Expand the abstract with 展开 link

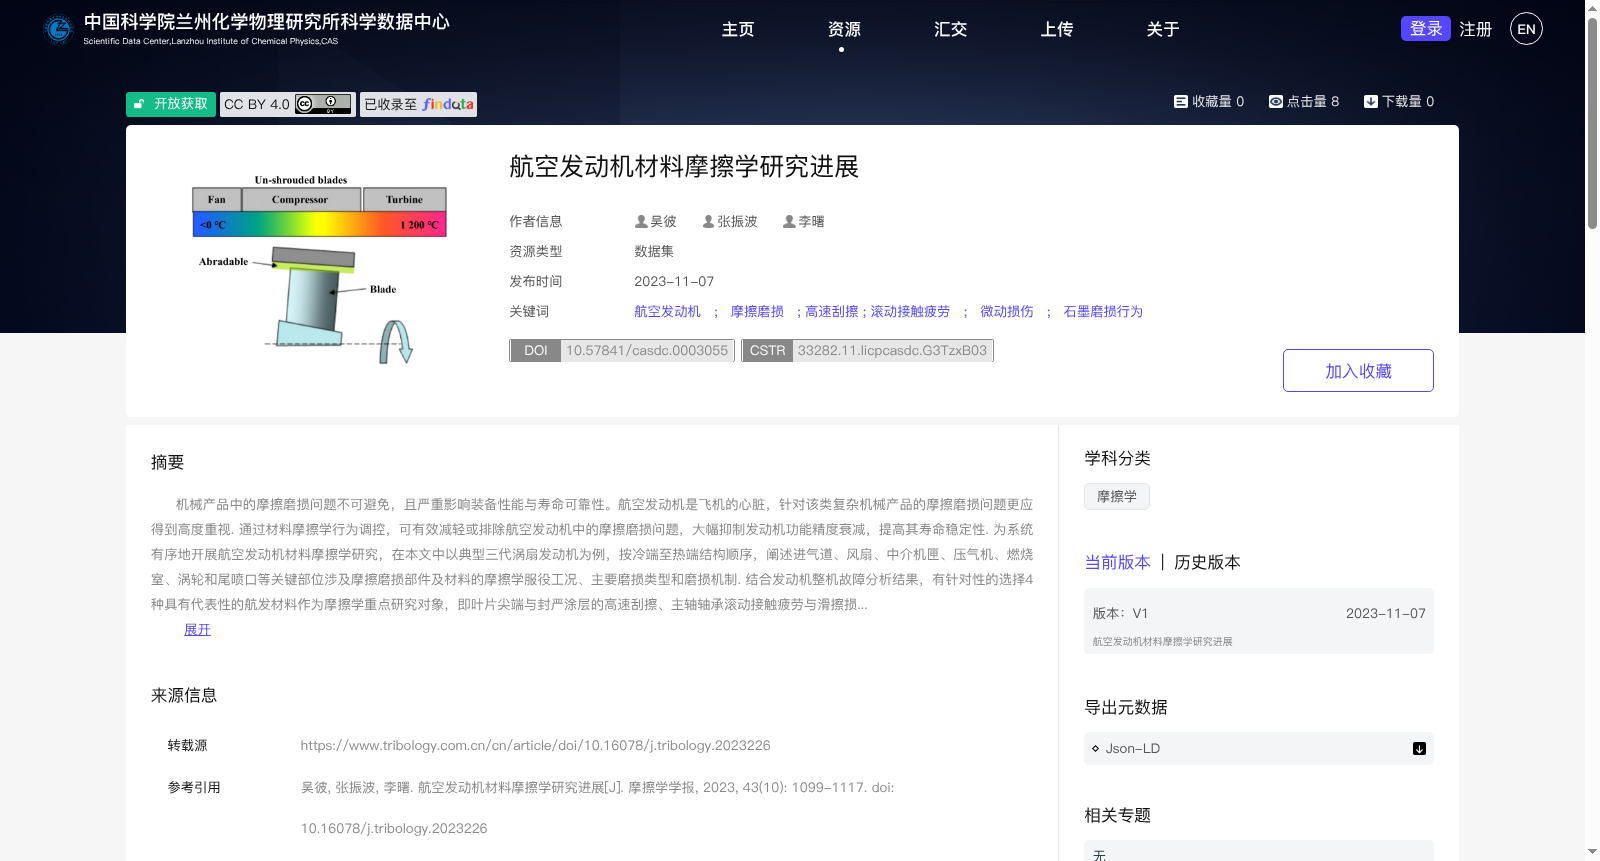coord(197,629)
